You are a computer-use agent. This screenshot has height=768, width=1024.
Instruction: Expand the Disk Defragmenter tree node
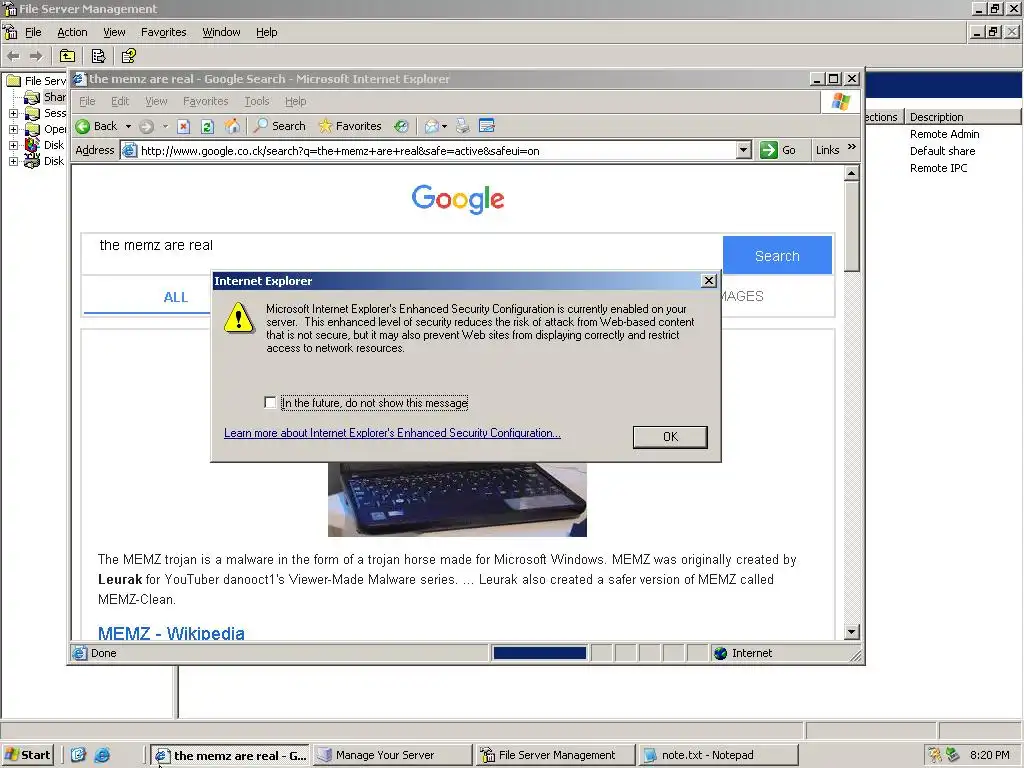click(13, 145)
